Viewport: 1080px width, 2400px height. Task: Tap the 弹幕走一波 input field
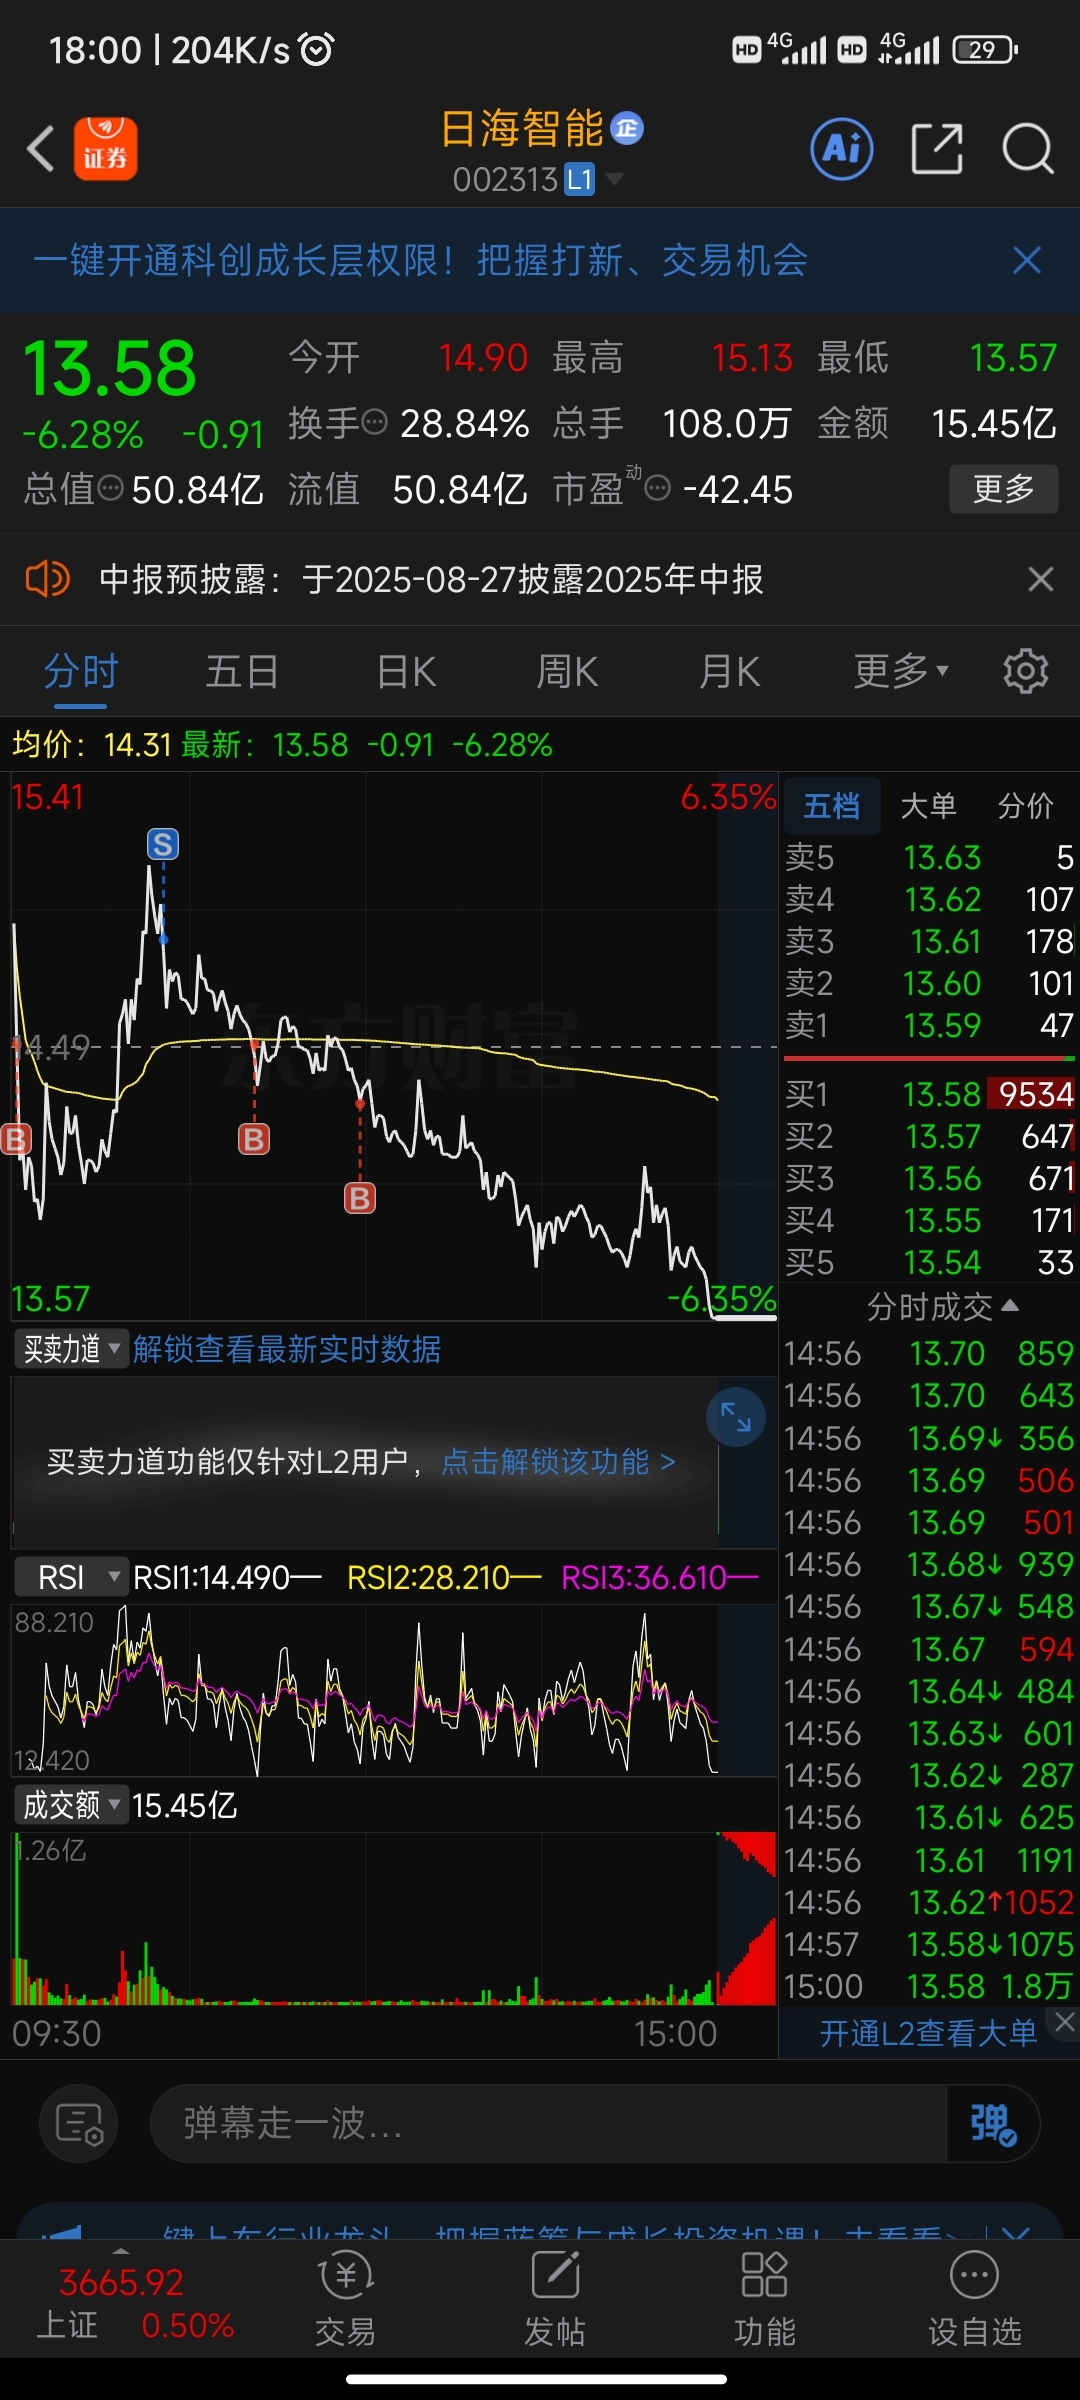click(548, 2123)
